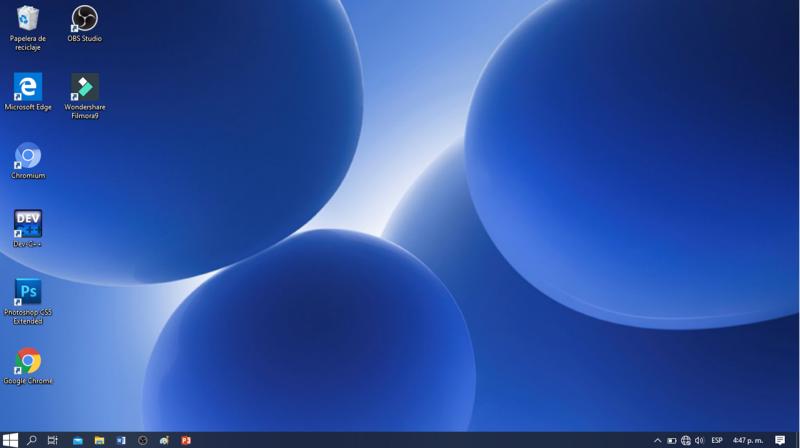Select the Chromium desktop icon
Viewport: 800px width, 448px height.
click(x=28, y=156)
